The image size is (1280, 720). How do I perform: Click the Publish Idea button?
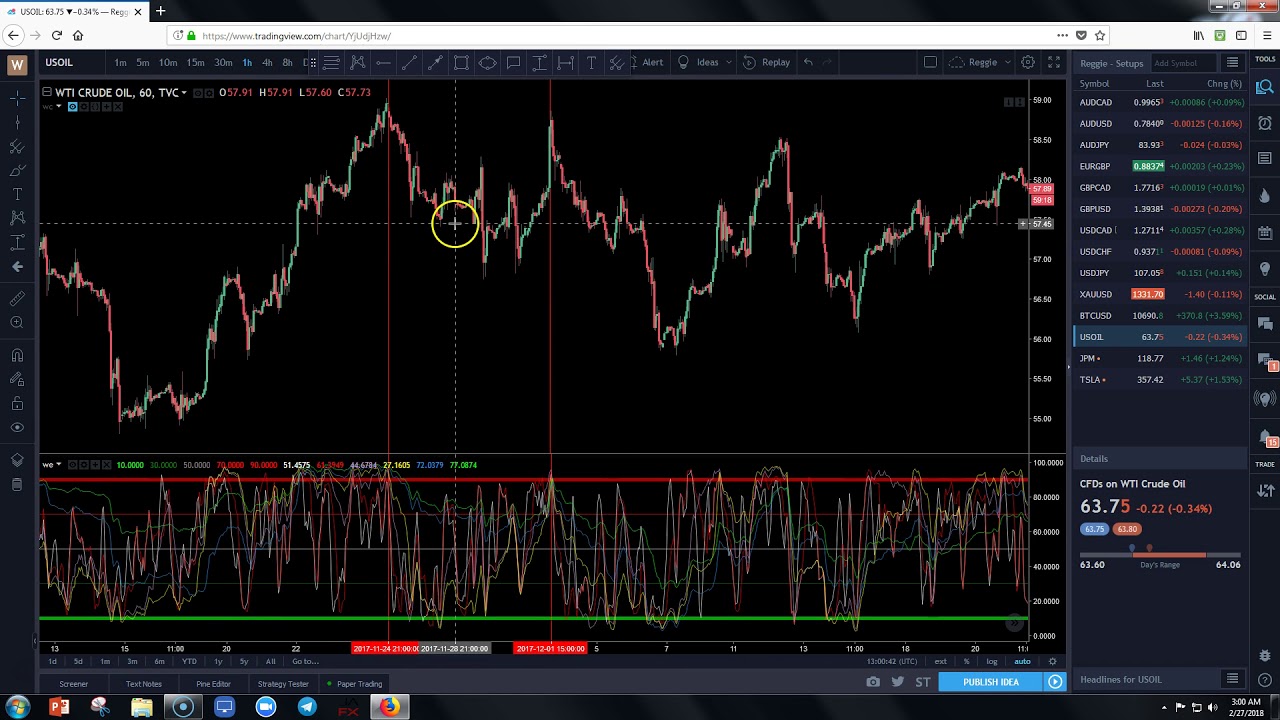pyautogui.click(x=991, y=682)
